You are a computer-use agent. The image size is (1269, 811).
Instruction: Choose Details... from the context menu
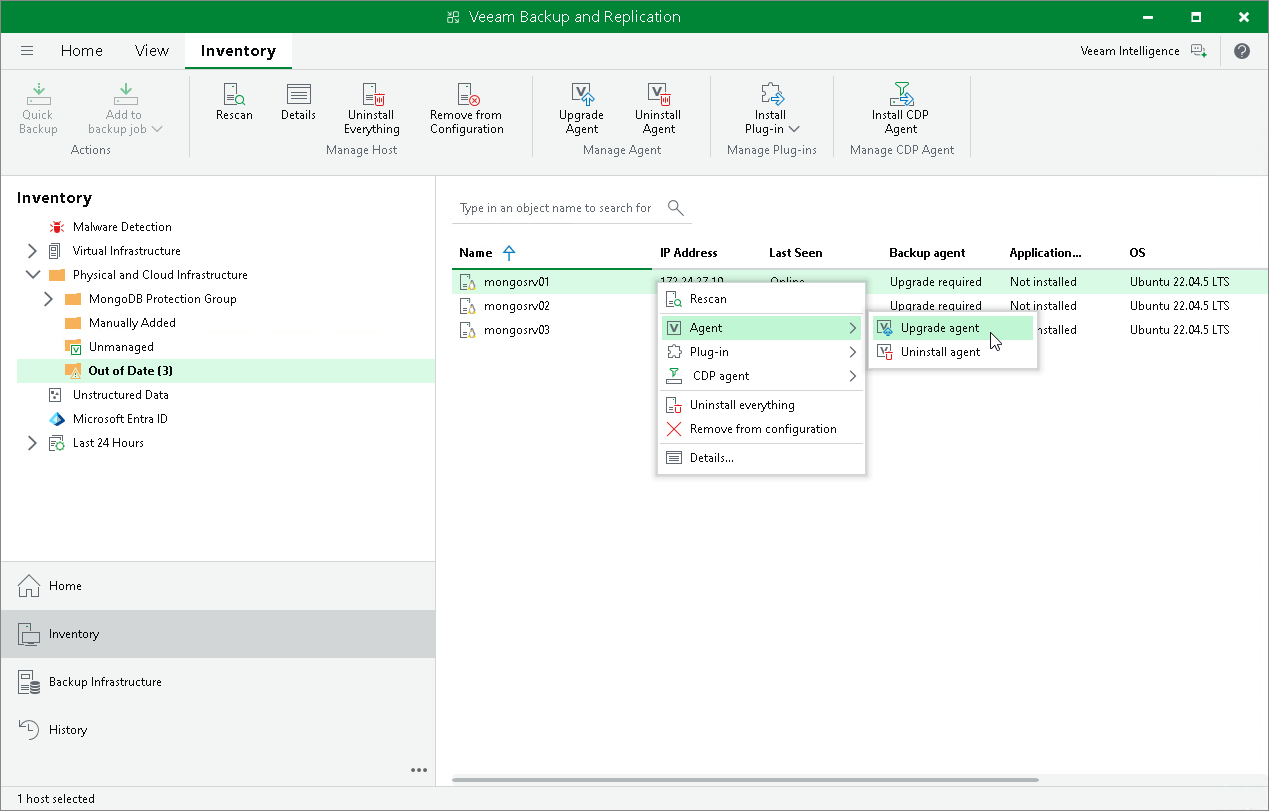tap(761, 458)
